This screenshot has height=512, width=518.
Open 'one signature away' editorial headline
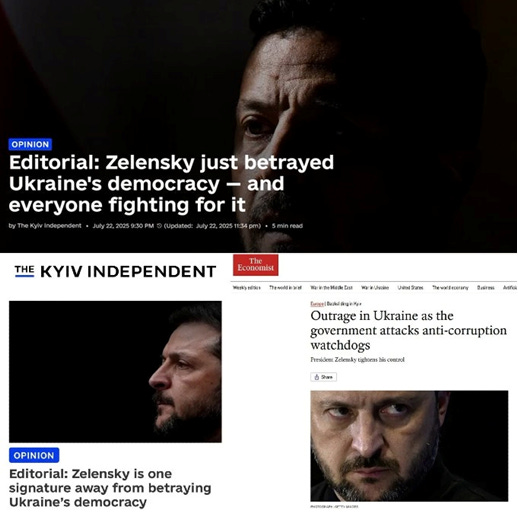(x=110, y=488)
